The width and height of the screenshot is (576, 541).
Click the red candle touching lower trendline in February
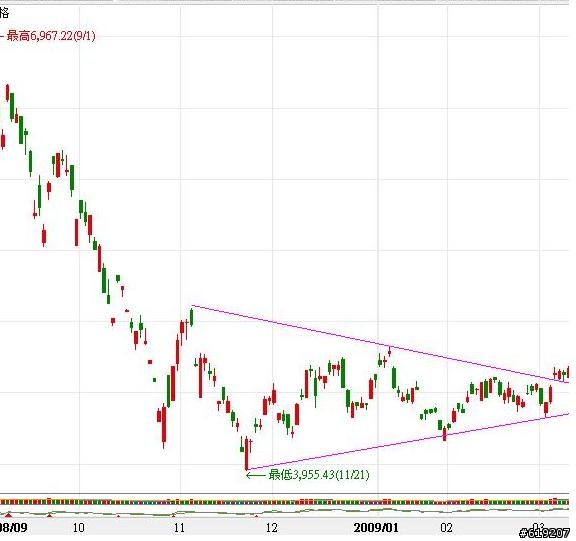pyautogui.click(x=444, y=434)
